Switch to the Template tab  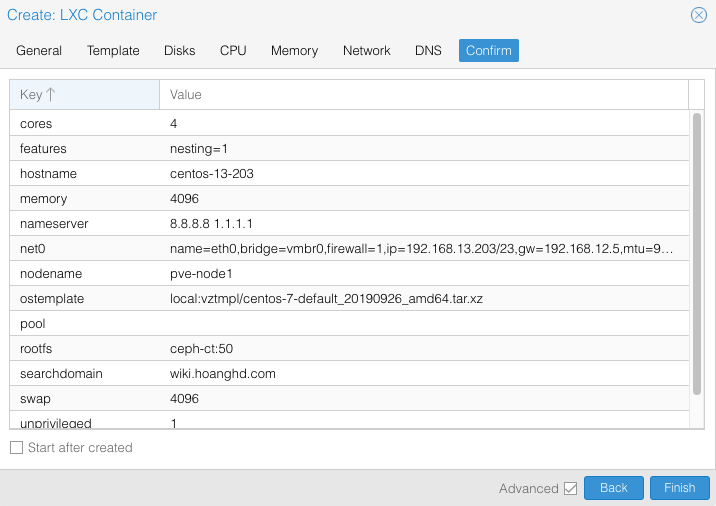pos(113,50)
